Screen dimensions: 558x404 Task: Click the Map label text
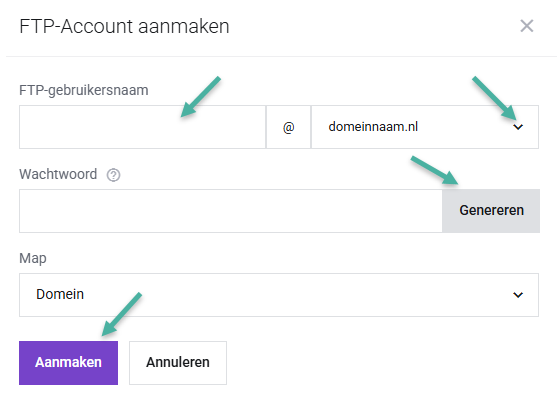pos(33,258)
